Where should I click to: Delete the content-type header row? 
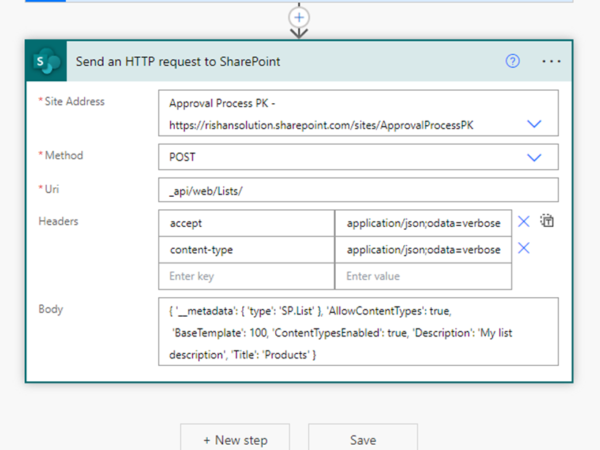(523, 248)
